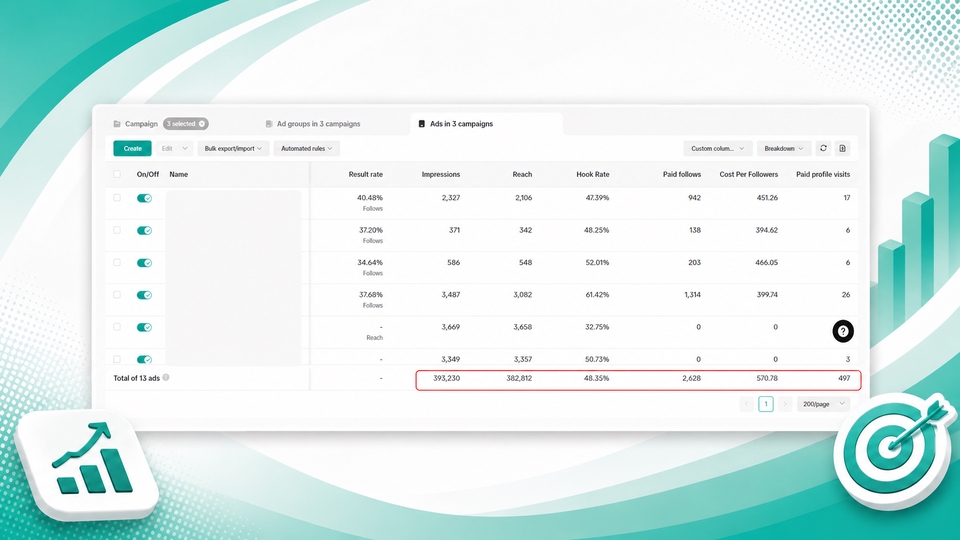This screenshot has width=960, height=540.
Task: Toggle off the ad with 40.48% result rate
Action: point(144,198)
